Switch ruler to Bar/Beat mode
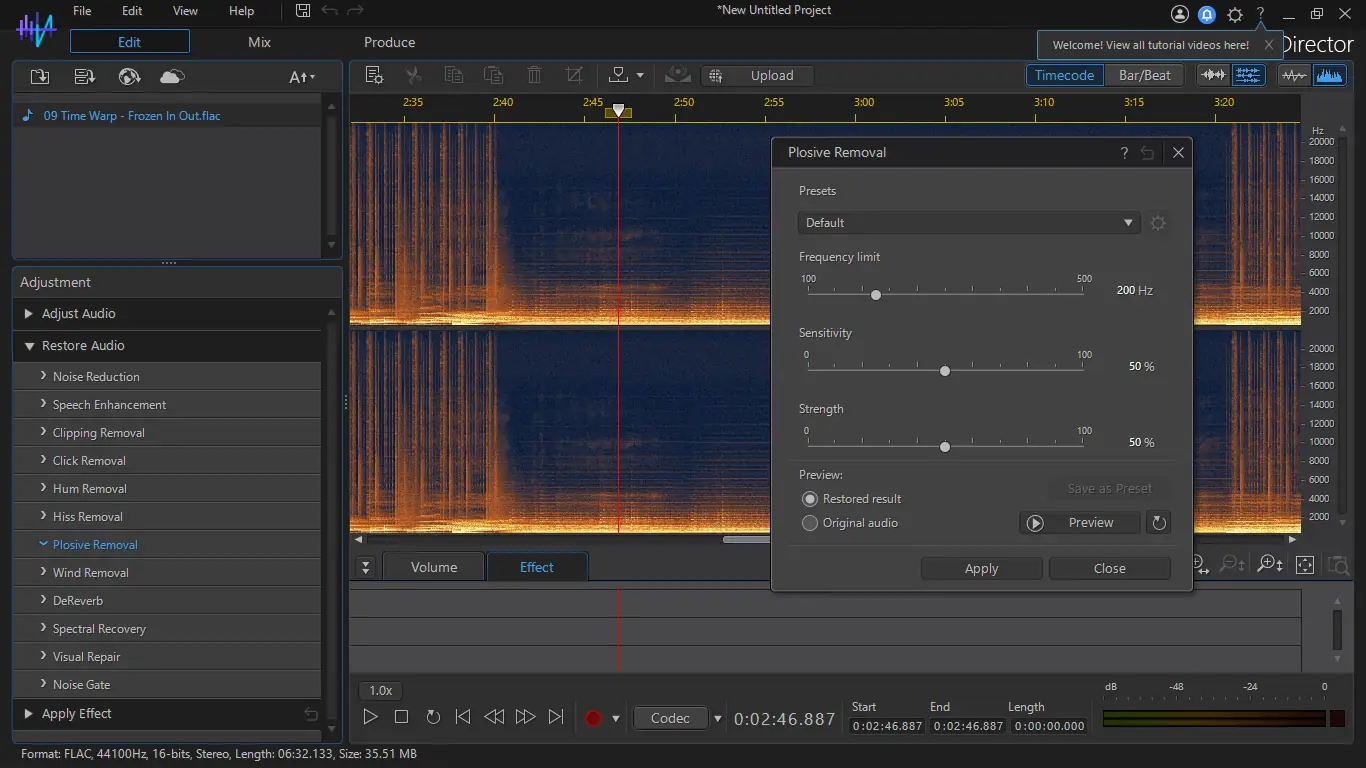 pyautogui.click(x=1144, y=75)
